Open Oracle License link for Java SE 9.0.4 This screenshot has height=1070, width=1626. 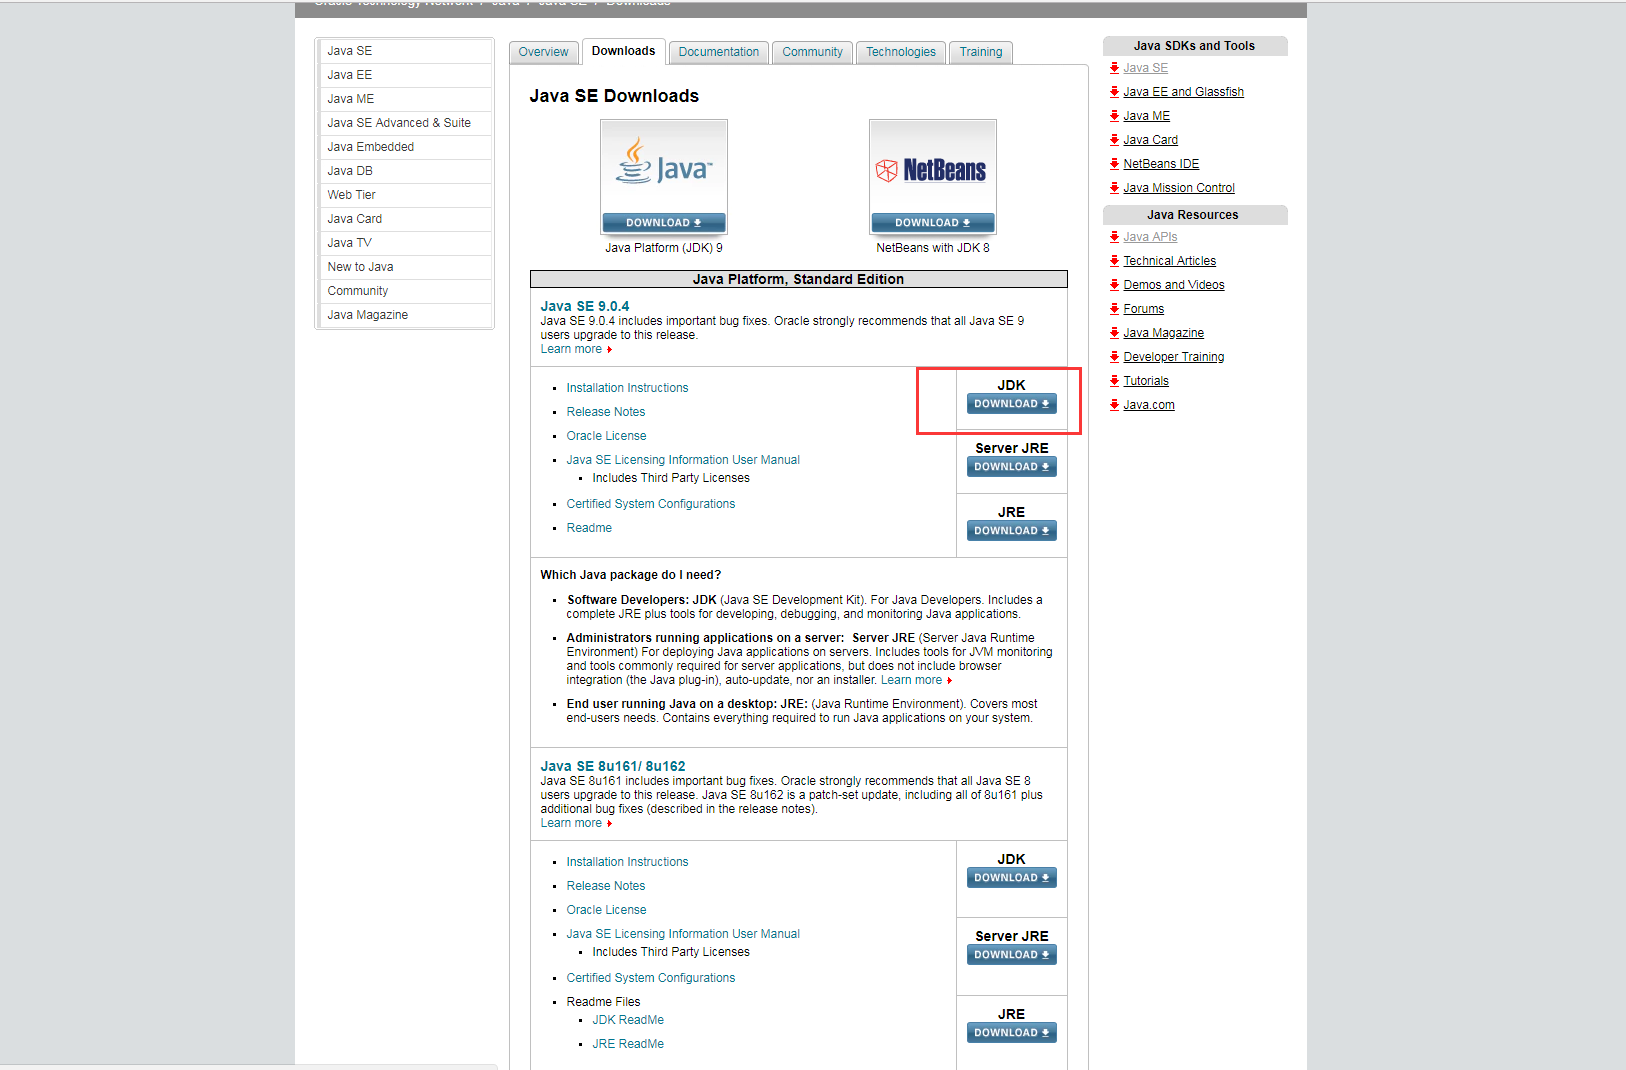(606, 436)
